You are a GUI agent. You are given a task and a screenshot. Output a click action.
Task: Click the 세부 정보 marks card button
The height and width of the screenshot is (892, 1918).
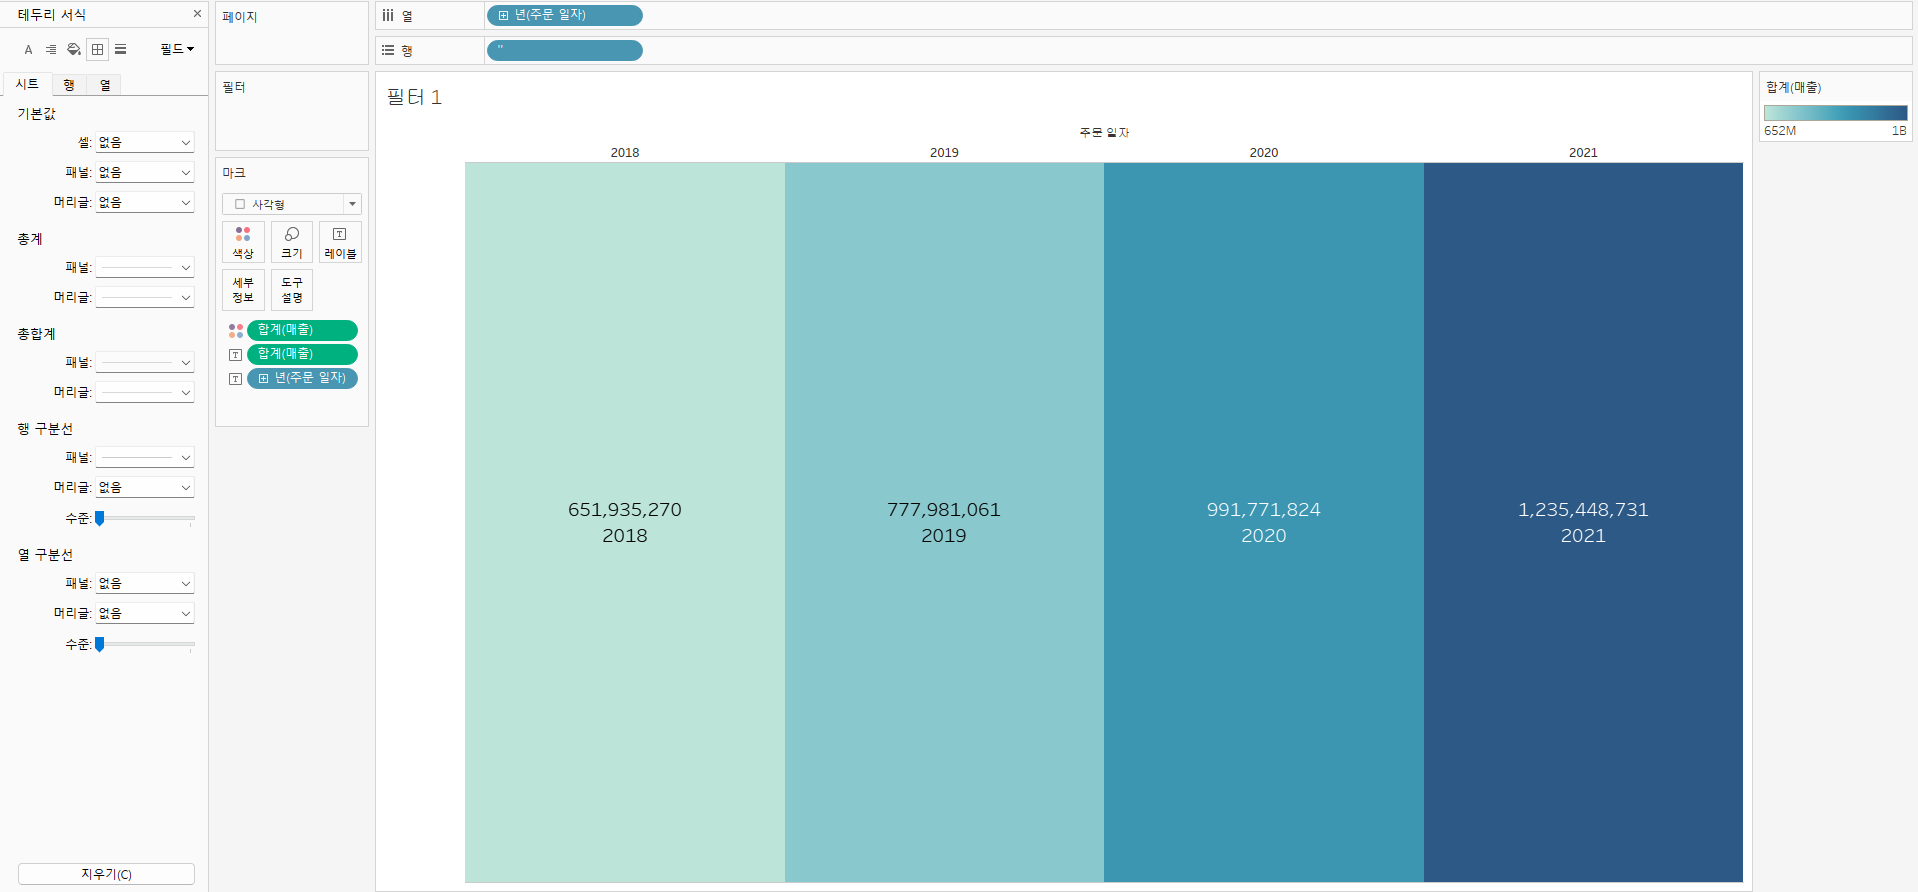[x=243, y=290]
